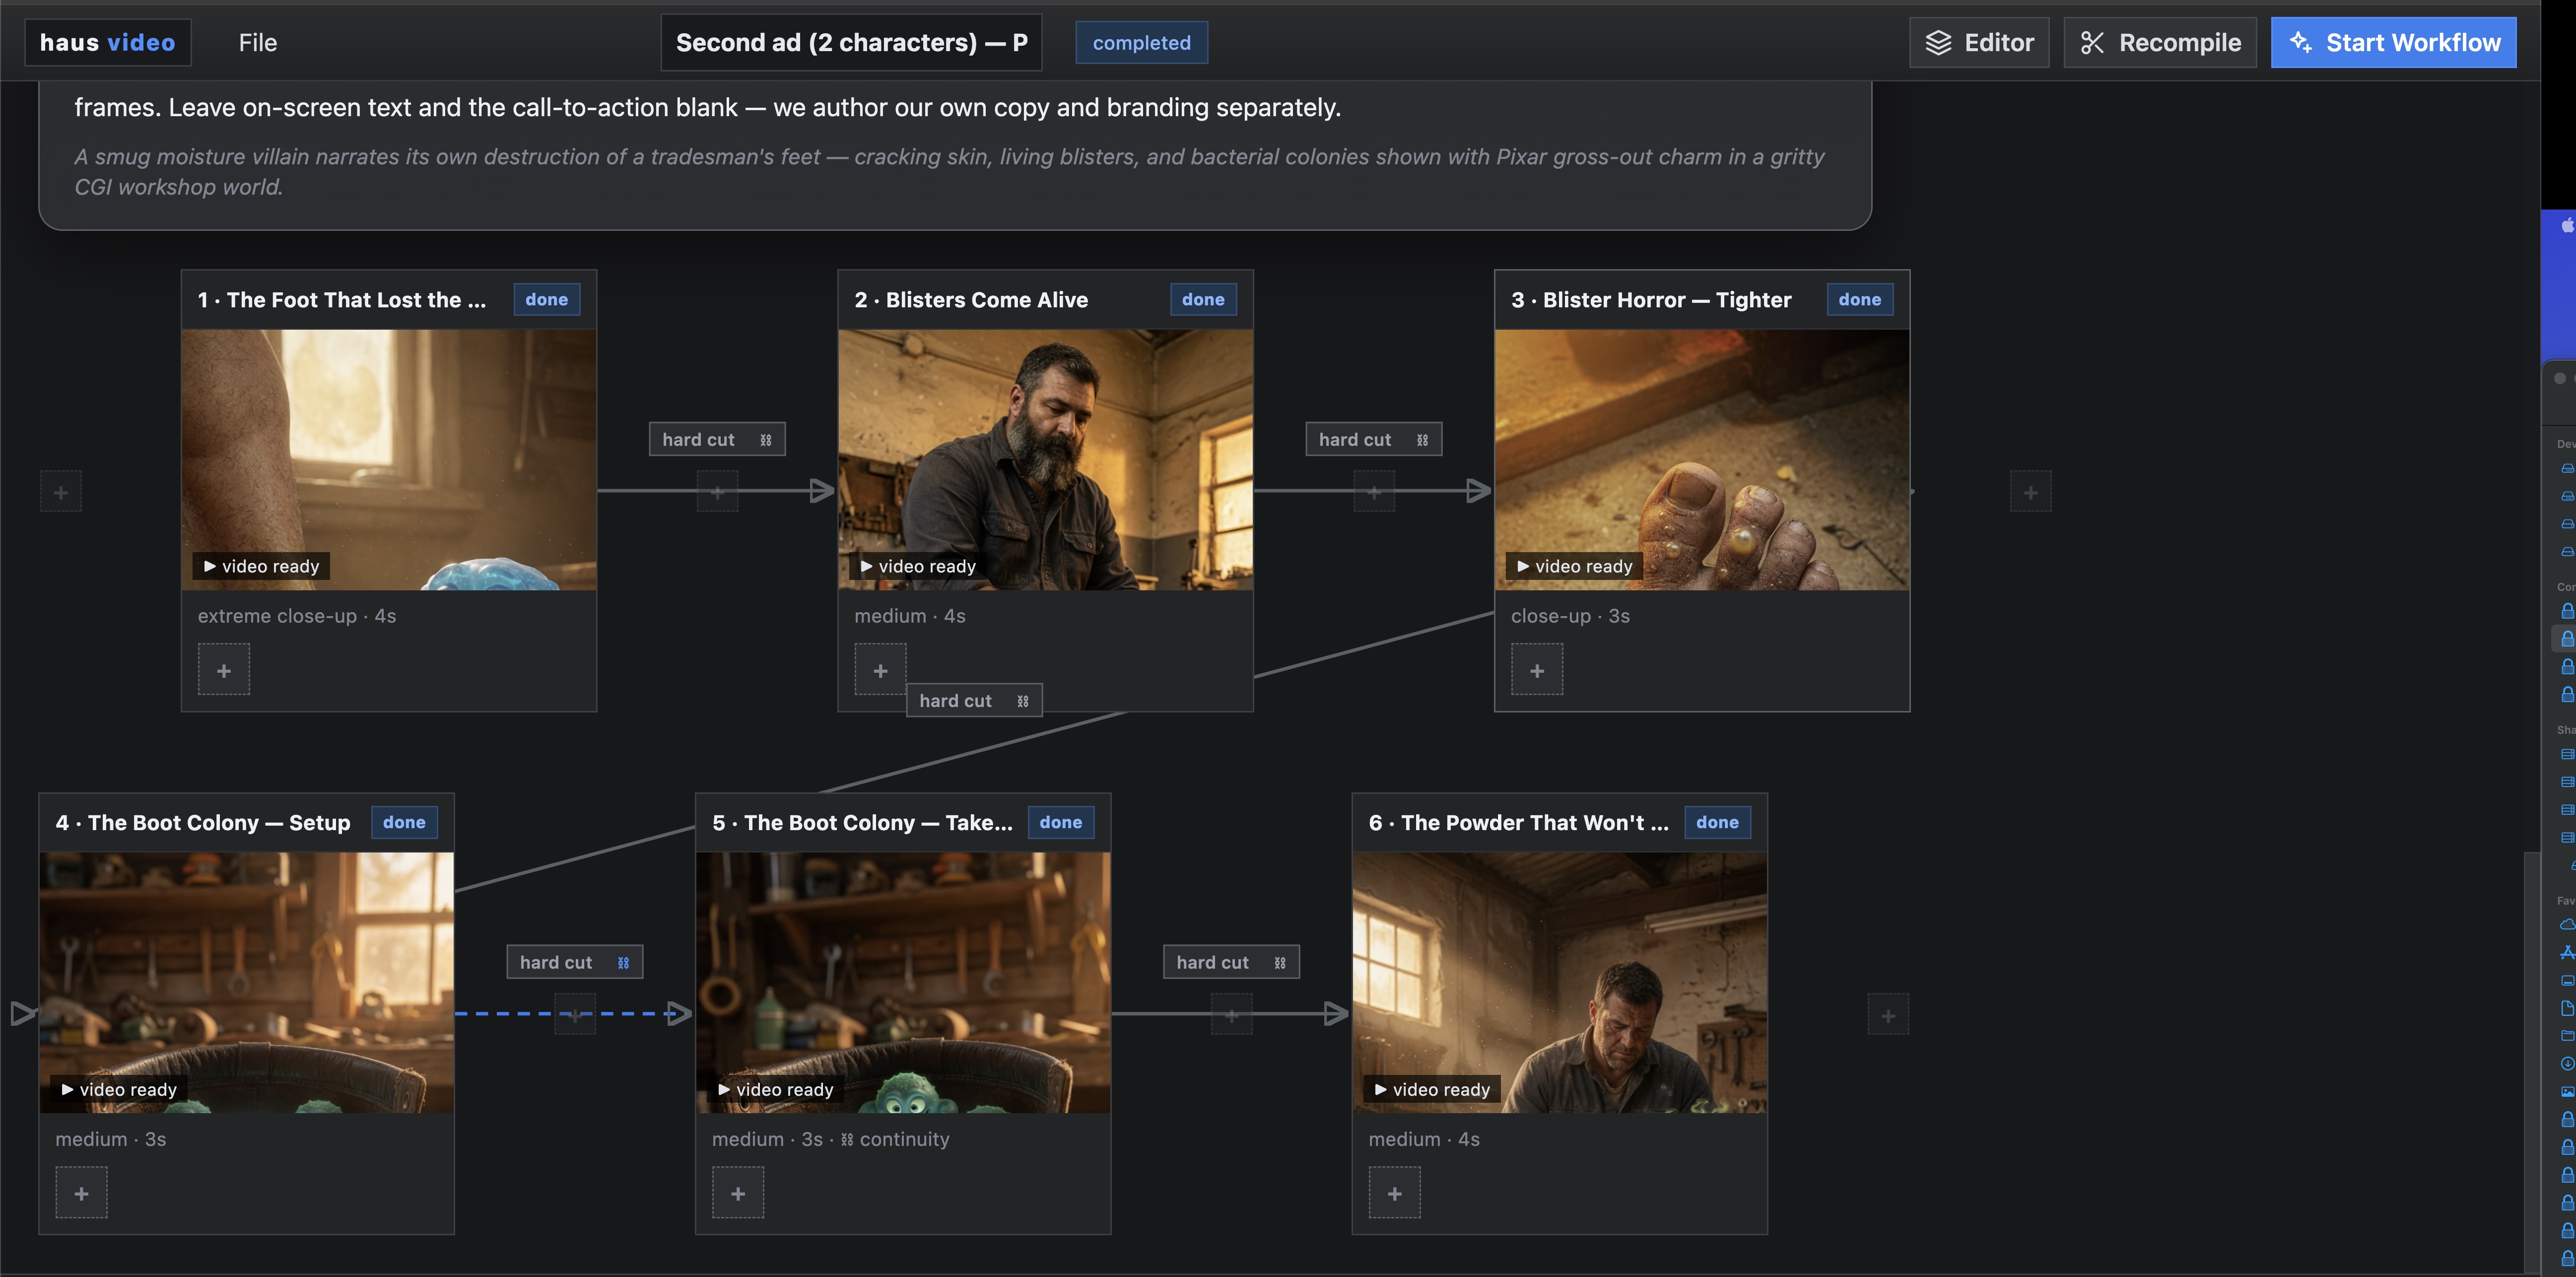Click the scissors icon on Recompile
The height and width of the screenshot is (1277, 2576).
(2092, 43)
